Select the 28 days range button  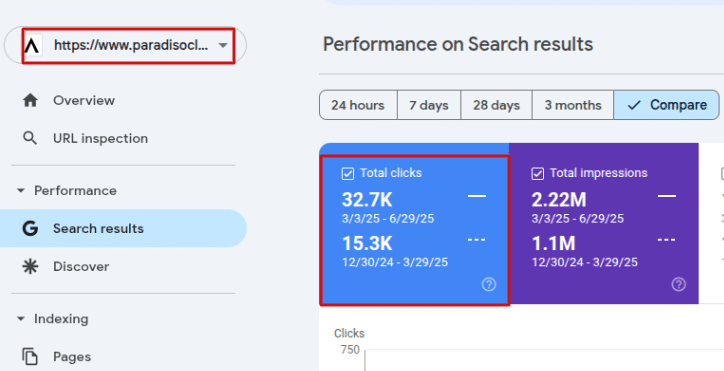point(496,105)
